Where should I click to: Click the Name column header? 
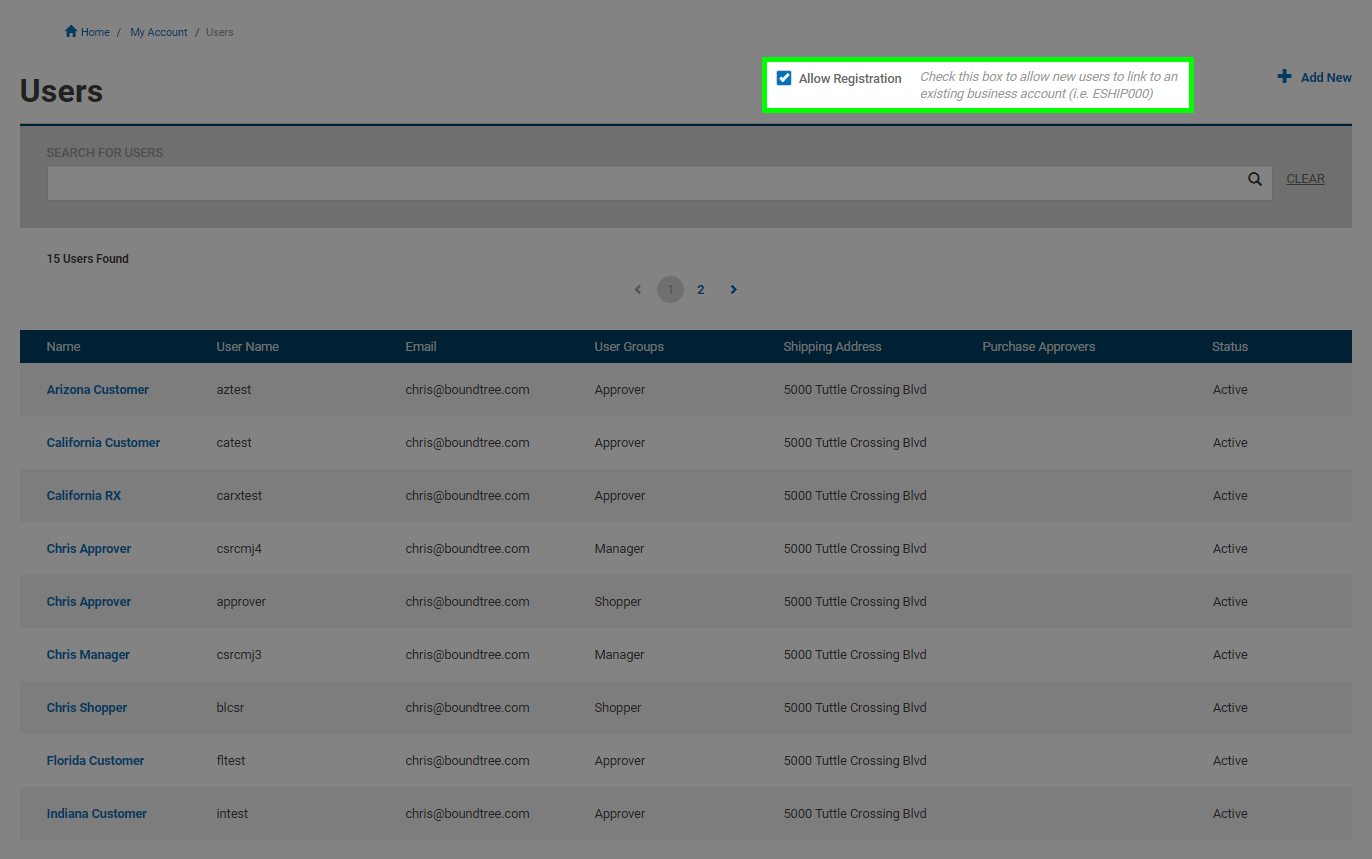pos(63,347)
